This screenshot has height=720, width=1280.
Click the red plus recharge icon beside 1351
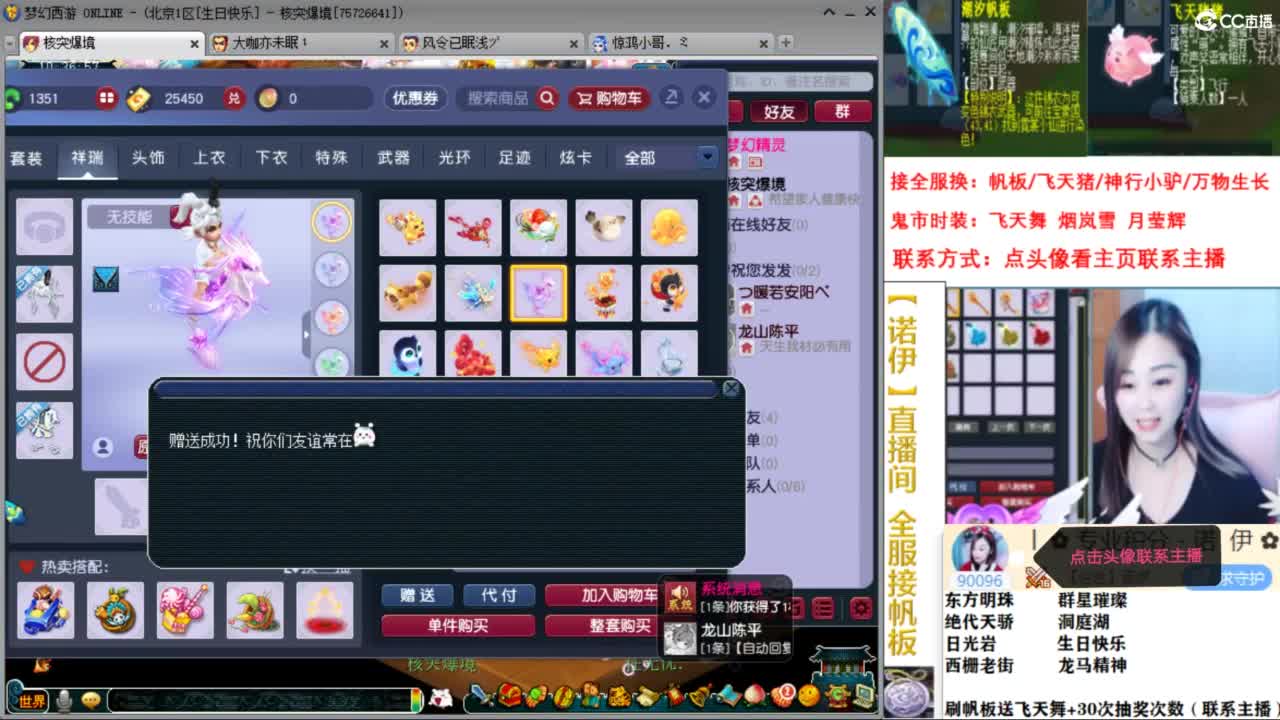(x=107, y=98)
